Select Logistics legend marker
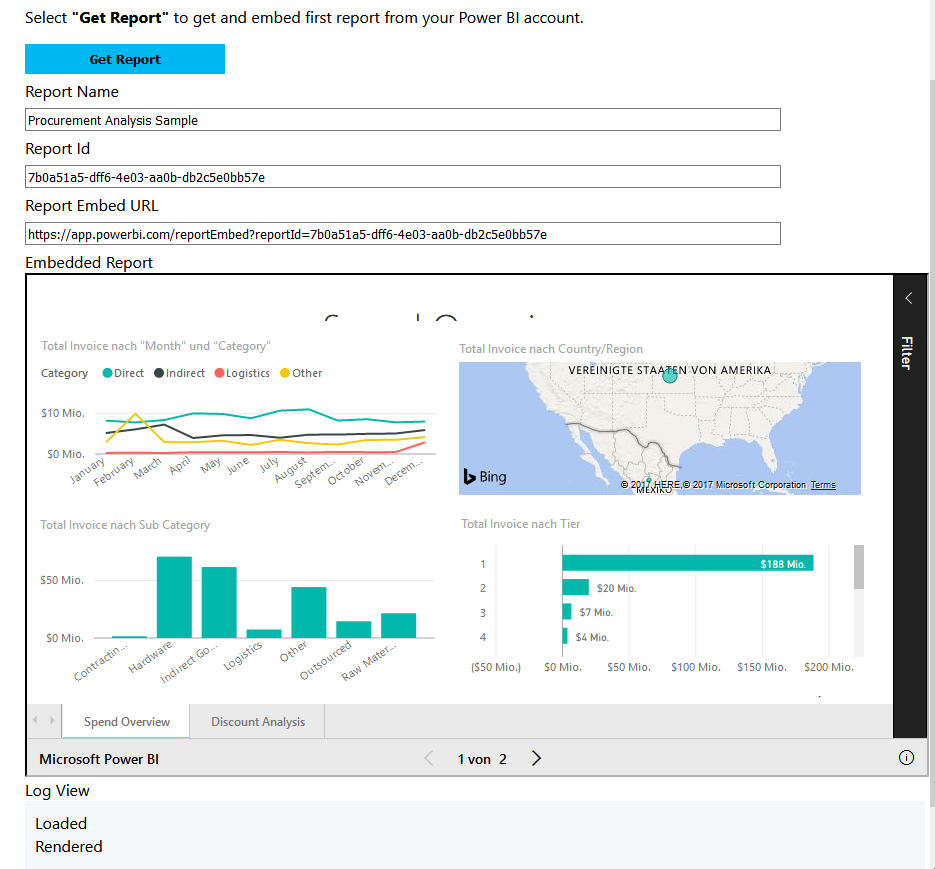Viewport: 935px width, 869px height. tap(219, 373)
